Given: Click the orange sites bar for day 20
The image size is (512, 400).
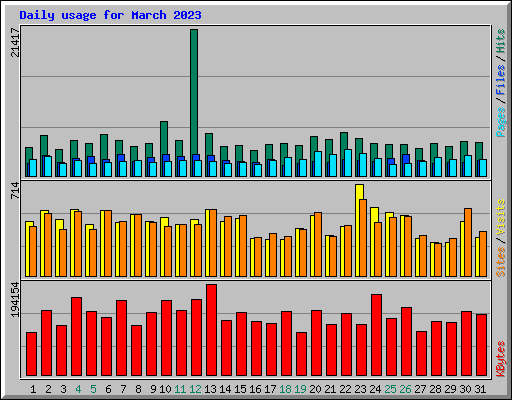Looking at the screenshot, I should pyautogui.click(x=318, y=244).
